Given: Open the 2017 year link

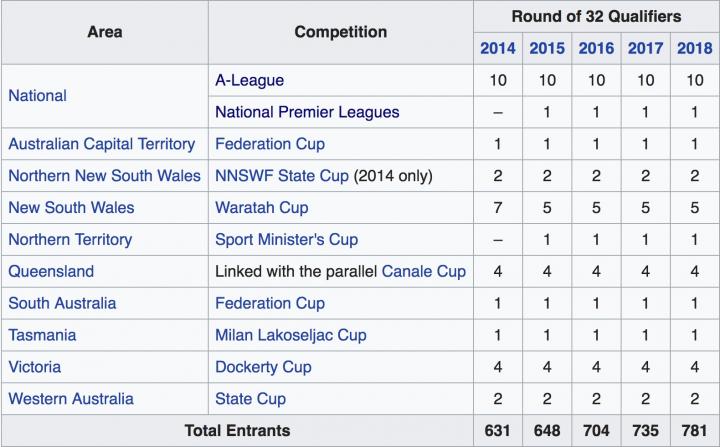Looking at the screenshot, I should [645, 48].
